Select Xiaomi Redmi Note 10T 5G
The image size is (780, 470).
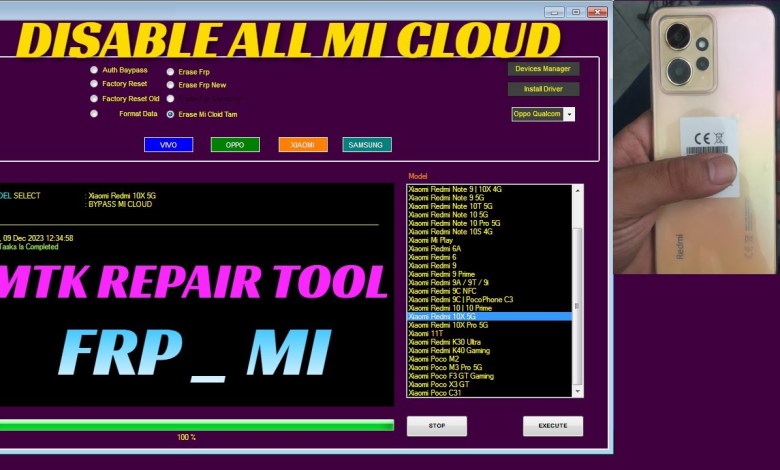pos(489,206)
